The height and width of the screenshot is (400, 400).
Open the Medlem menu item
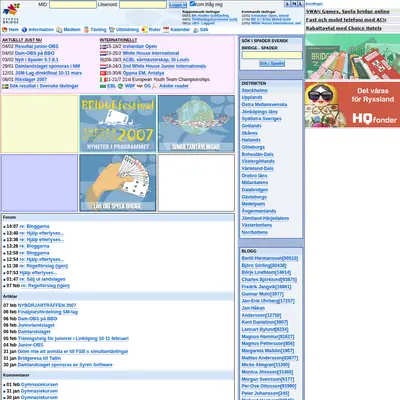(72, 30)
